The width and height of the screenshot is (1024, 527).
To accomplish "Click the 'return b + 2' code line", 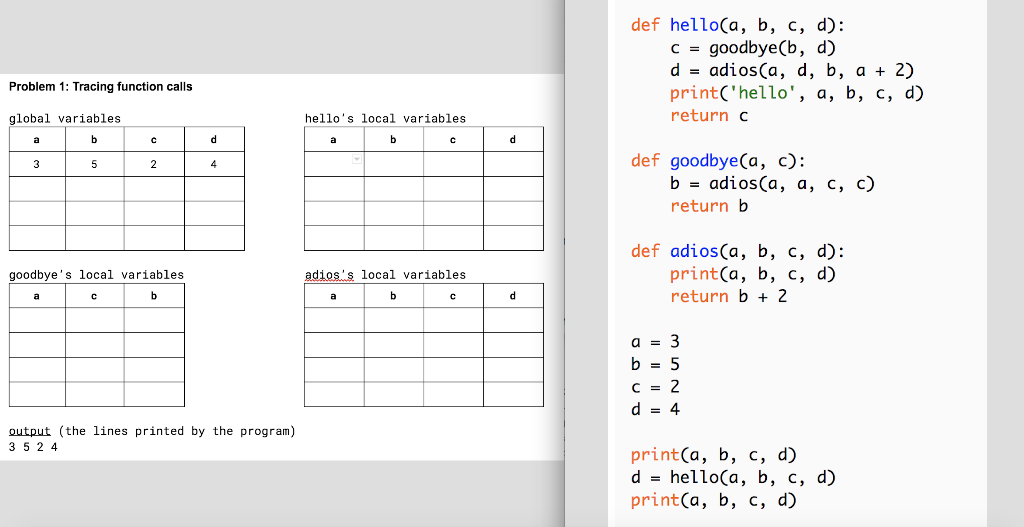I will tap(728, 296).
